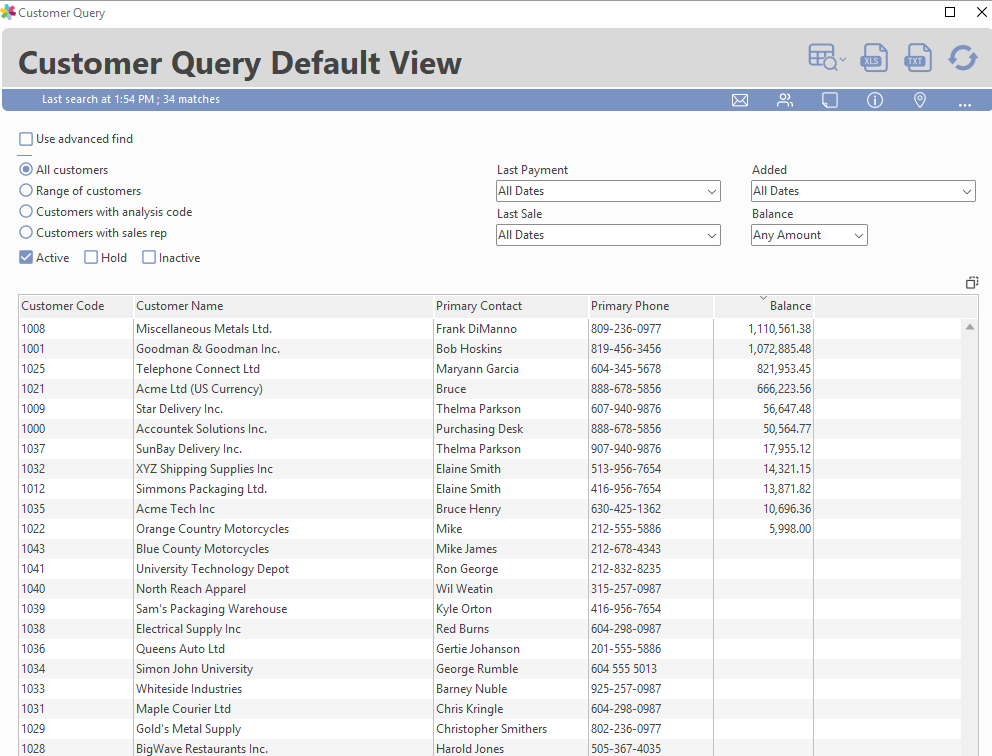Select All customers radio button

point(26,170)
